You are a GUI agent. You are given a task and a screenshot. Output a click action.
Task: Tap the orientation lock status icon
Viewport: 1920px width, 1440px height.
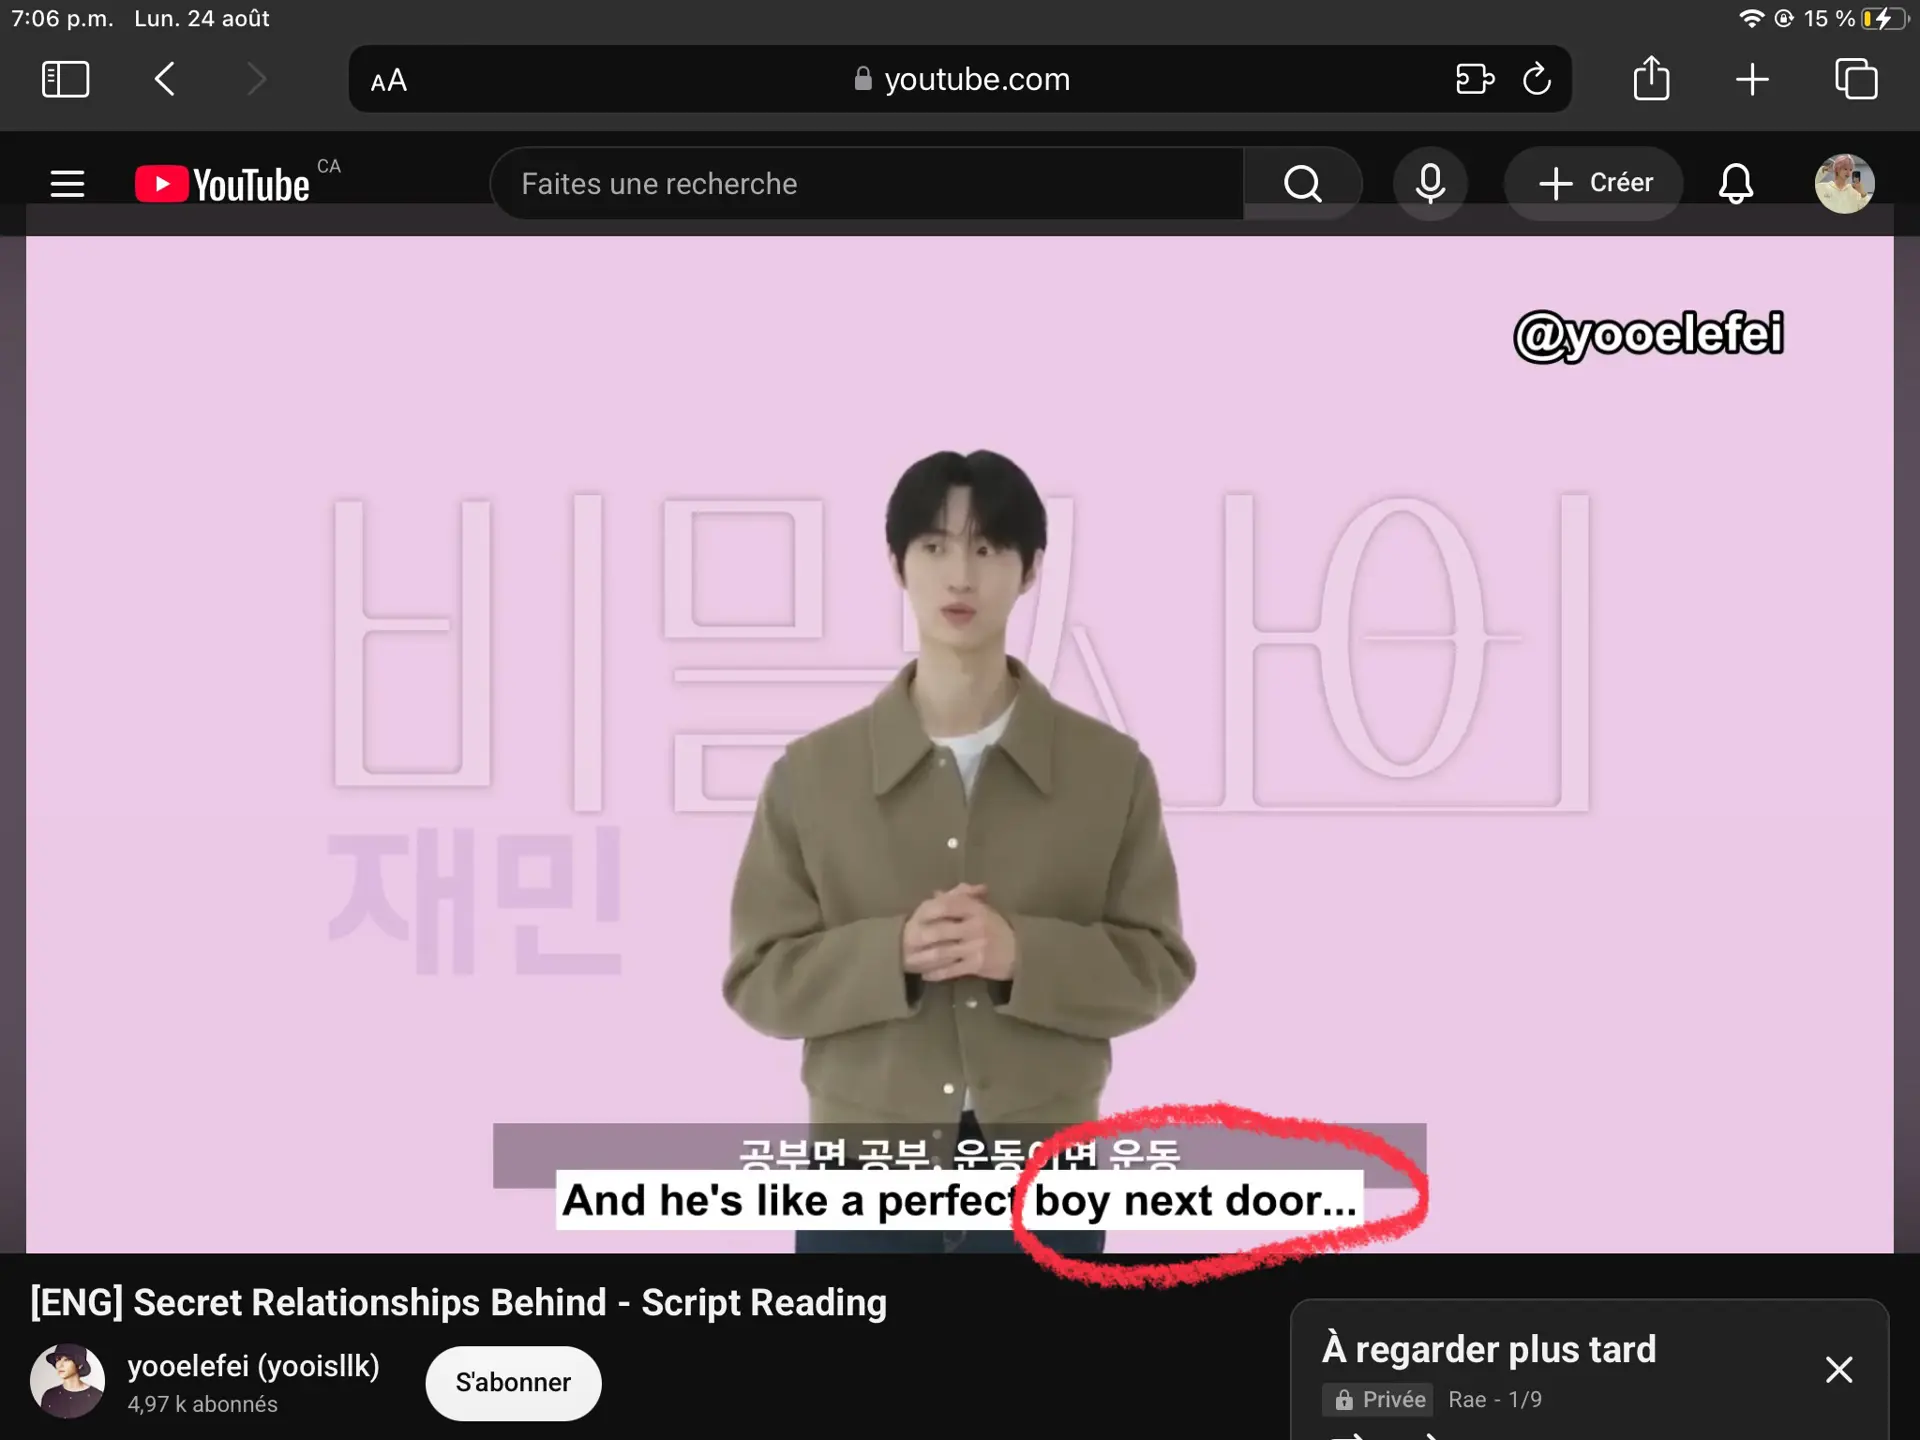coord(1784,19)
